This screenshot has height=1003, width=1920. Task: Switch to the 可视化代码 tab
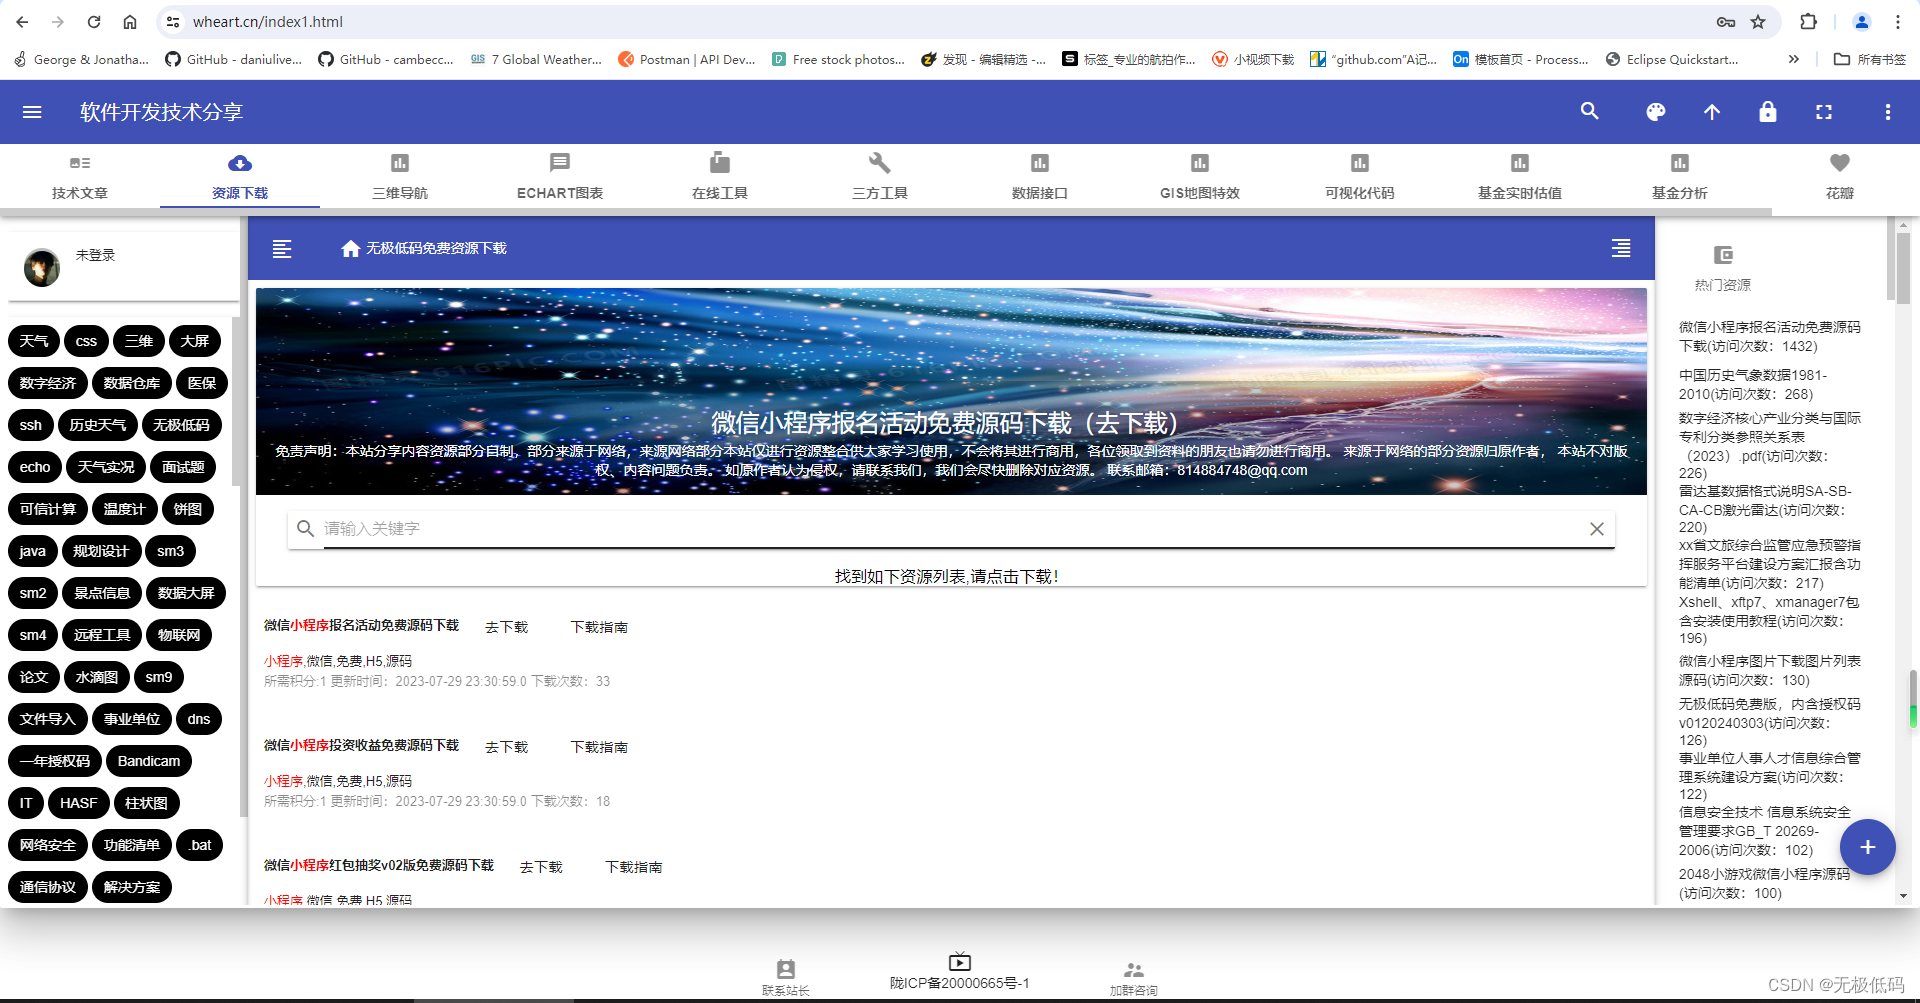[x=1360, y=177]
